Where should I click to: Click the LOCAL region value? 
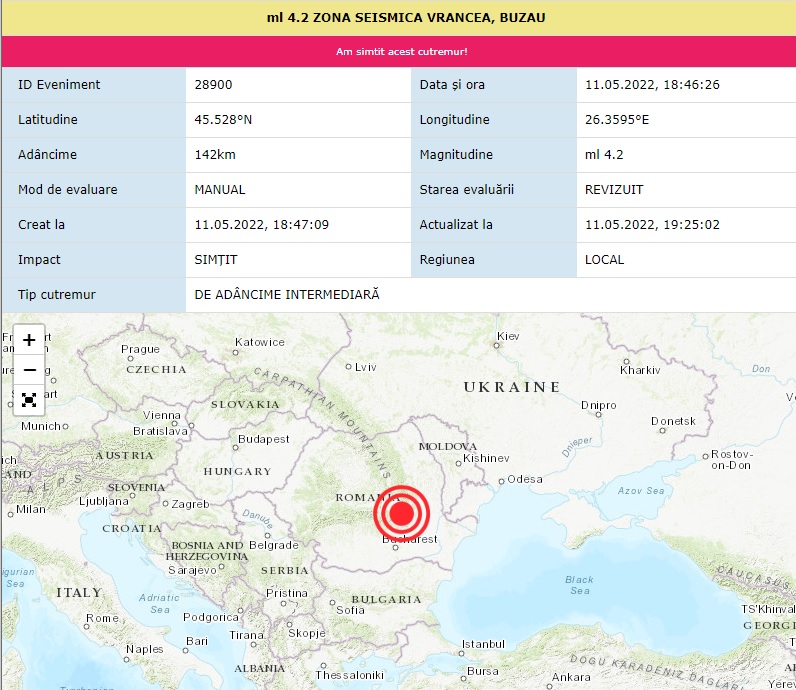point(605,259)
